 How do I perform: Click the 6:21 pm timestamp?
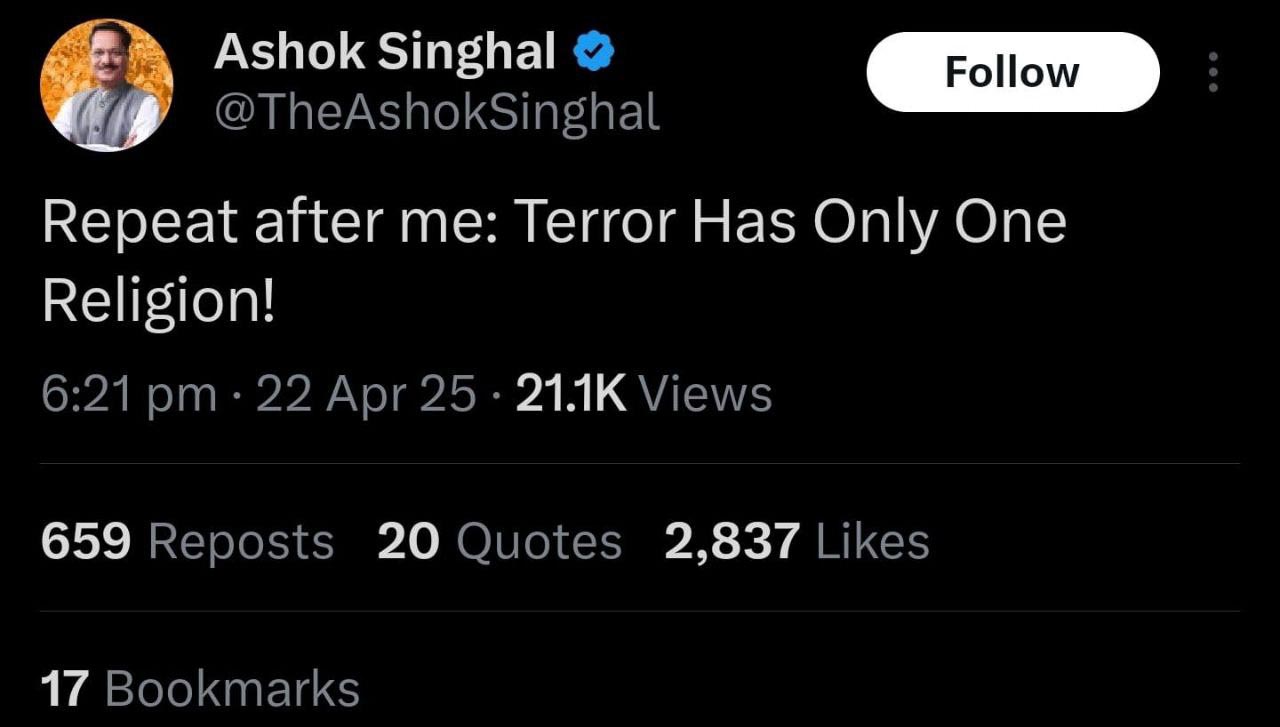click(129, 394)
